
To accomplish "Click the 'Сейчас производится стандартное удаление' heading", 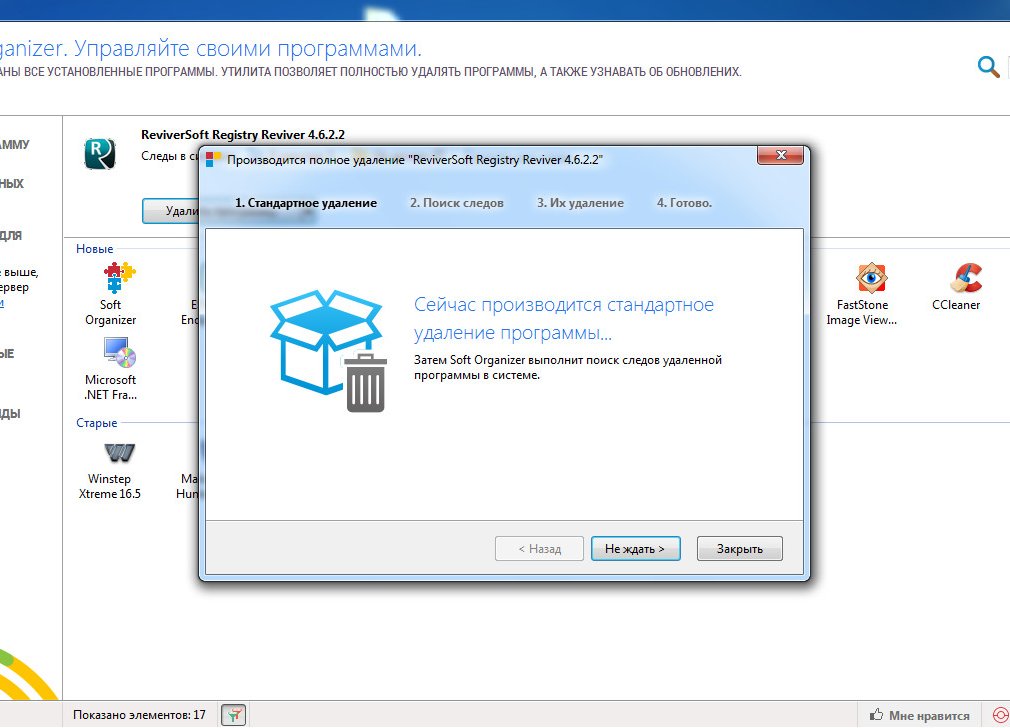I will point(564,318).
